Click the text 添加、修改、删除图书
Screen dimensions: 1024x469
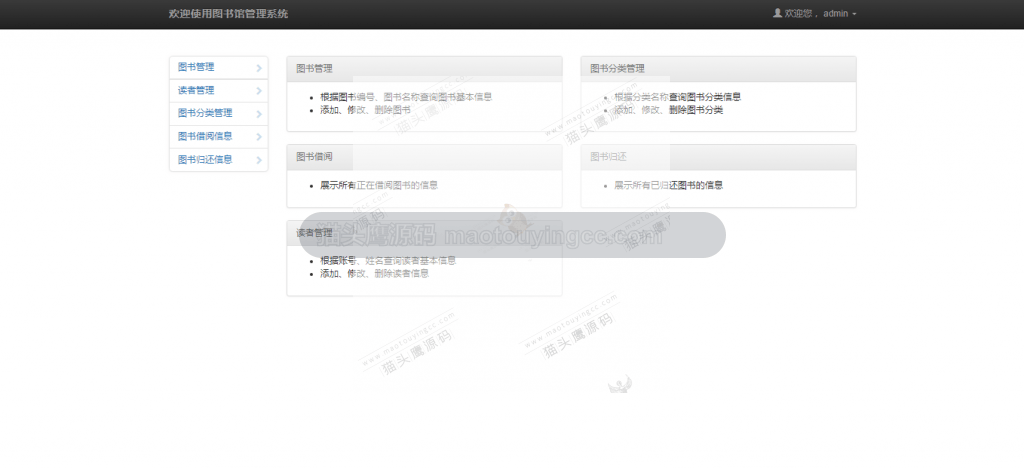[x=365, y=110]
